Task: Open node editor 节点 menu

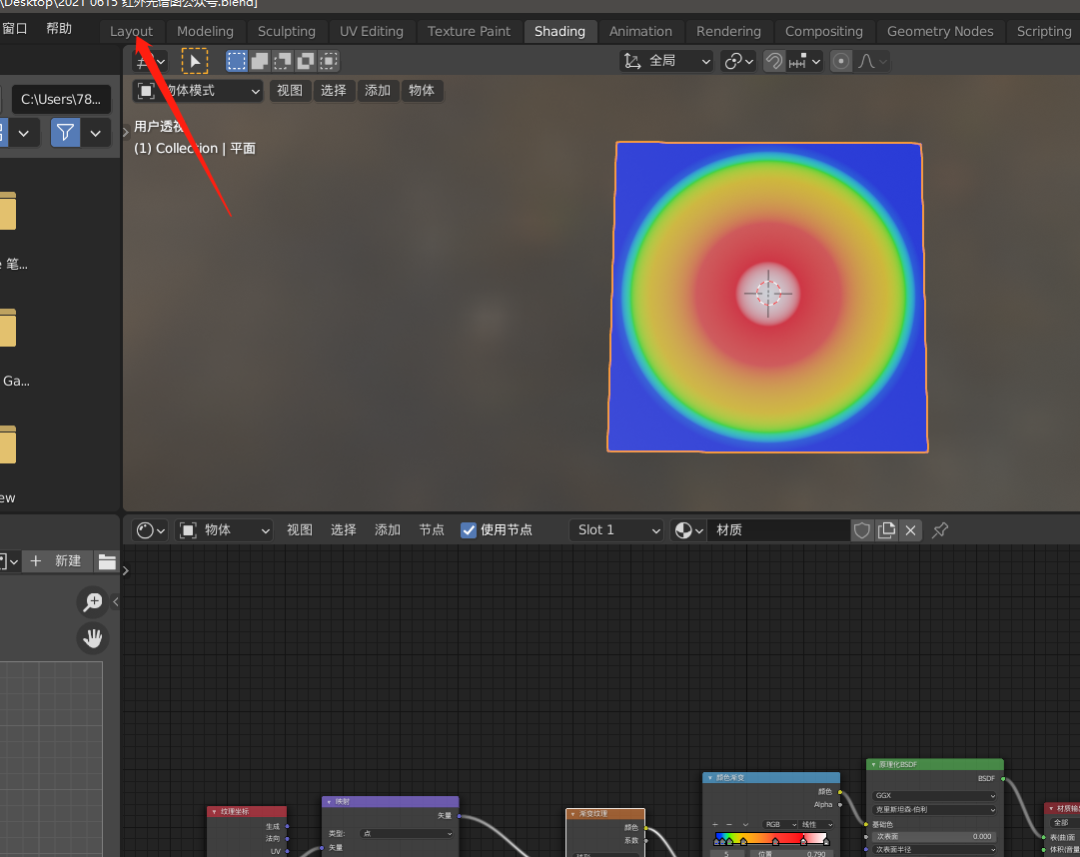Action: tap(431, 530)
